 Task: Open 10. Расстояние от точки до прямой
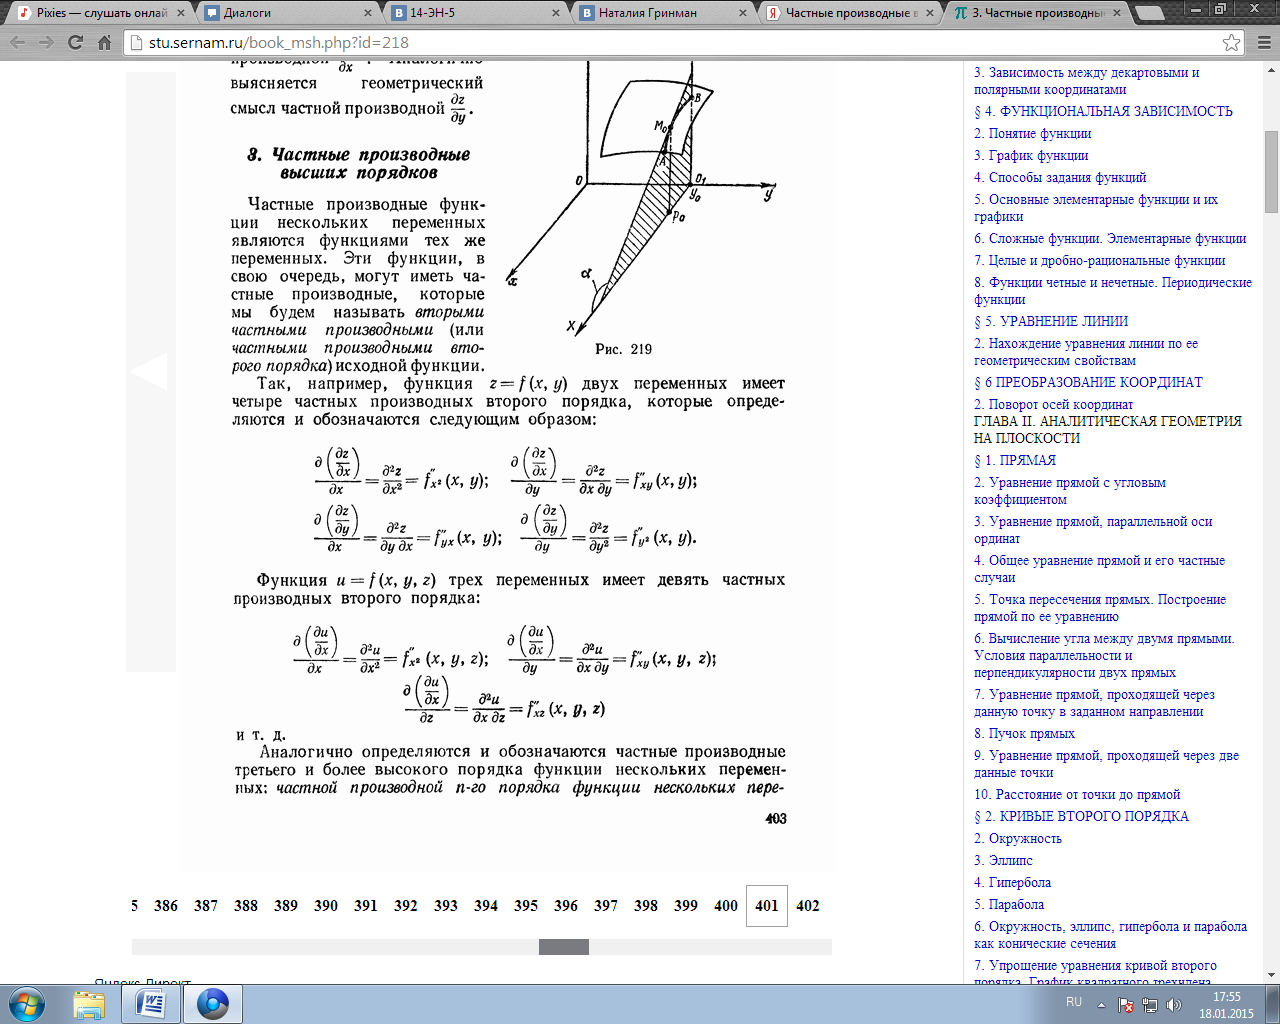click(1077, 795)
